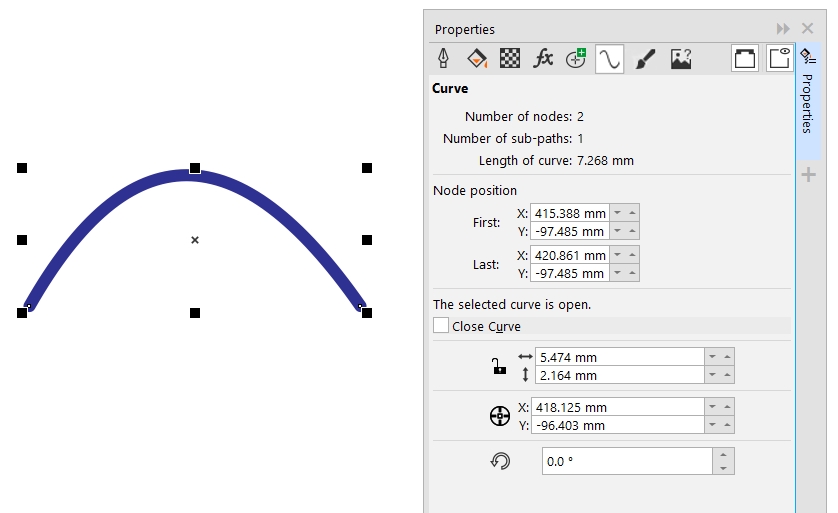Decrease the First node X value arrow
Image resolution: width=838 pixels, height=513 pixels.
coord(617,213)
